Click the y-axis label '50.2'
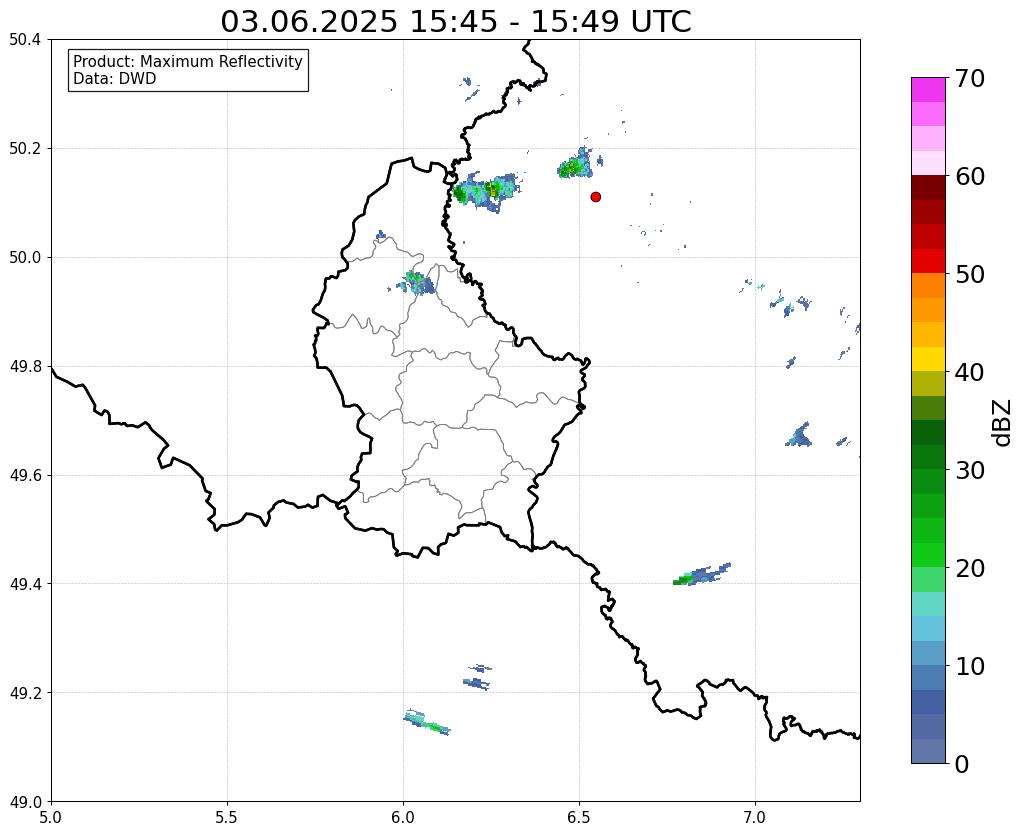Image resolution: width=1023 pixels, height=834 pixels. [x=25, y=148]
